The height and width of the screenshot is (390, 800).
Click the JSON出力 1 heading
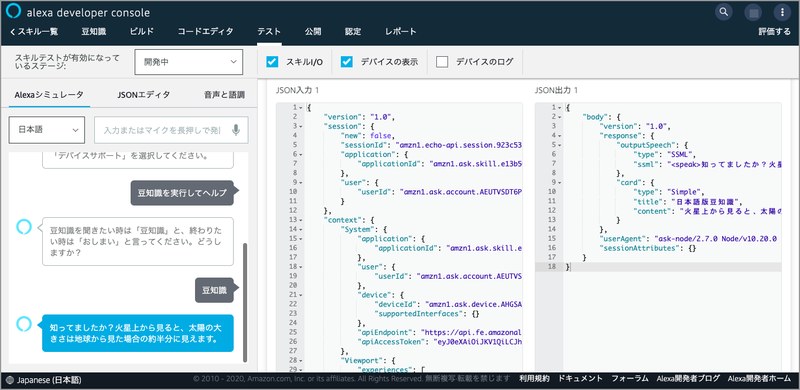point(556,90)
